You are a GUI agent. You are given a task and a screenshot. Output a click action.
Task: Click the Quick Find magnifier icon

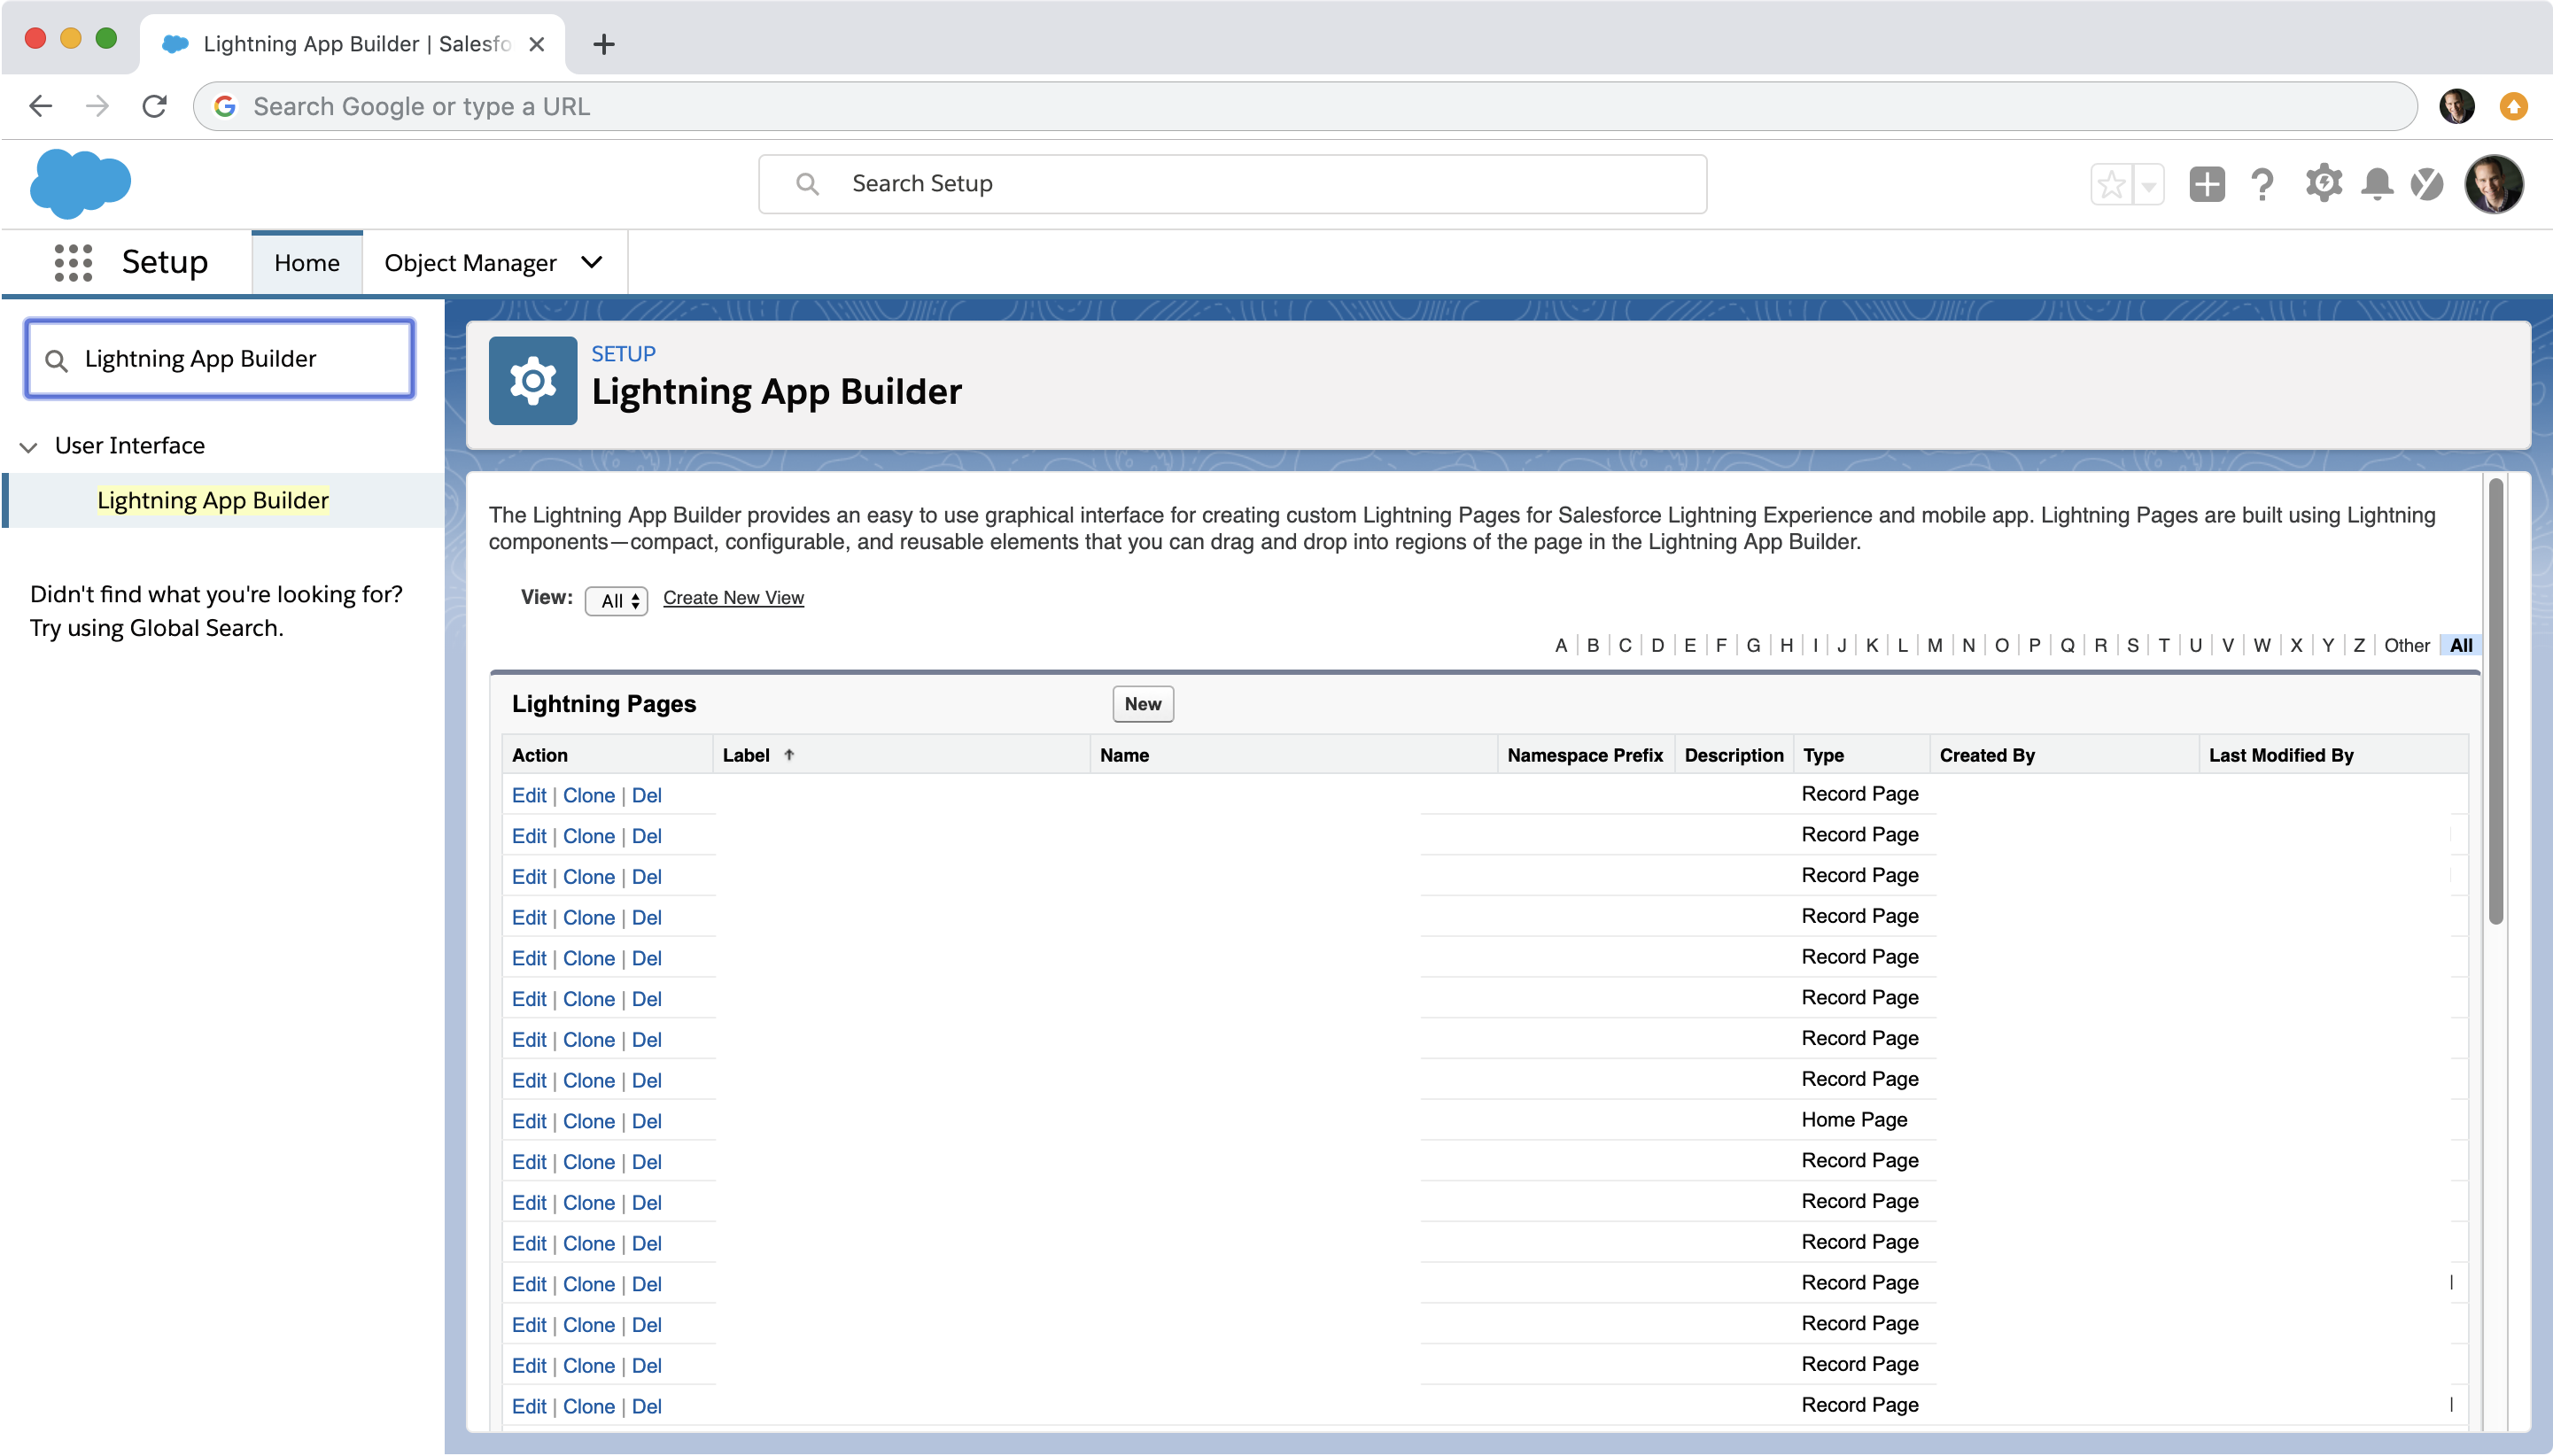point(57,360)
